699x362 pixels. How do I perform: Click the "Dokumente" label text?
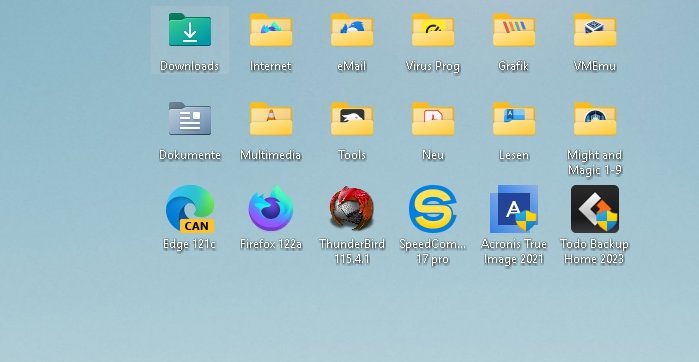pos(190,155)
